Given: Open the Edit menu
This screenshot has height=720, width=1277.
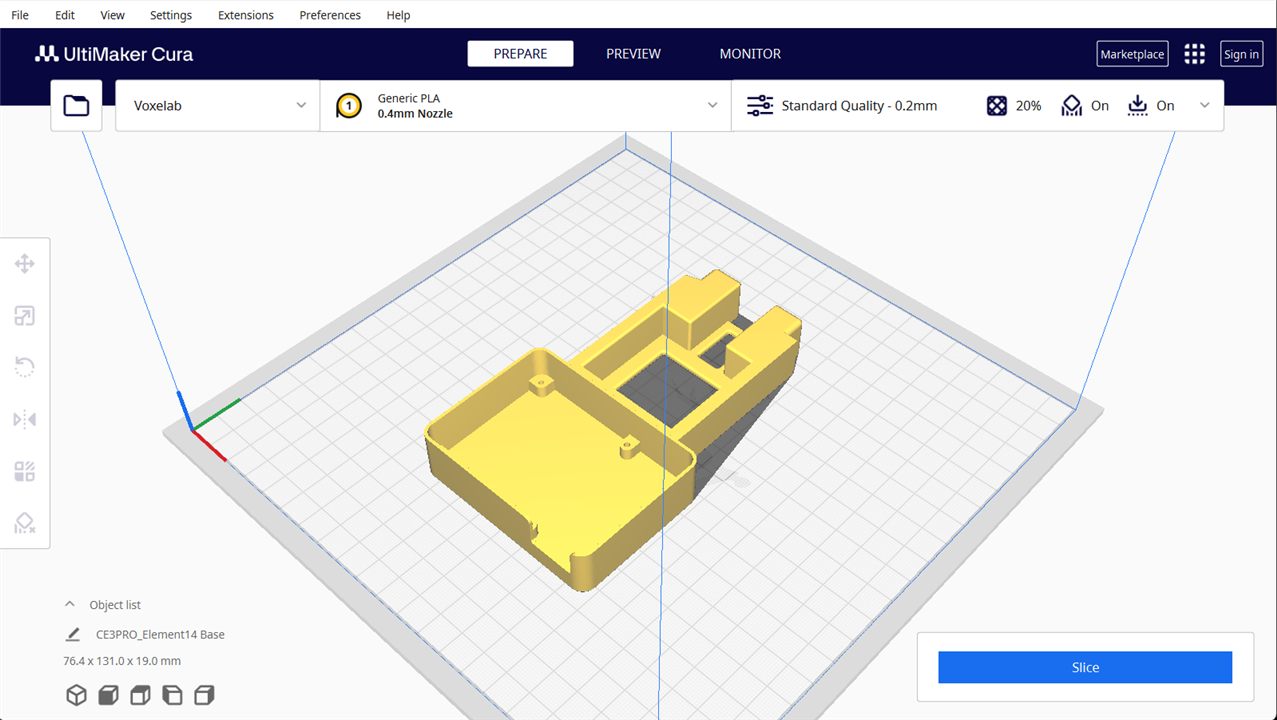Looking at the screenshot, I should pos(65,15).
